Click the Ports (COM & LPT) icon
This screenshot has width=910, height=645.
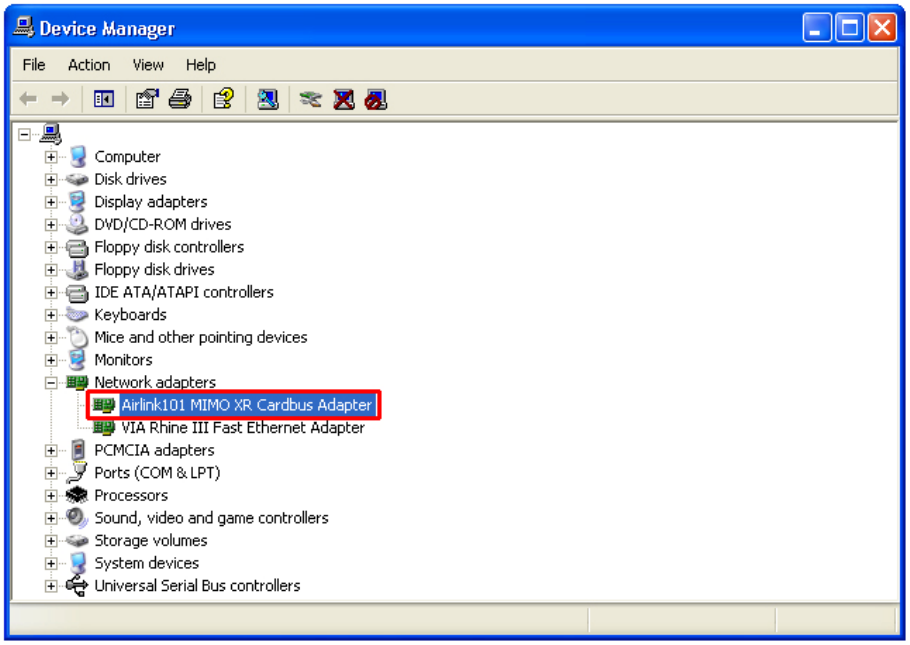[x=77, y=473]
